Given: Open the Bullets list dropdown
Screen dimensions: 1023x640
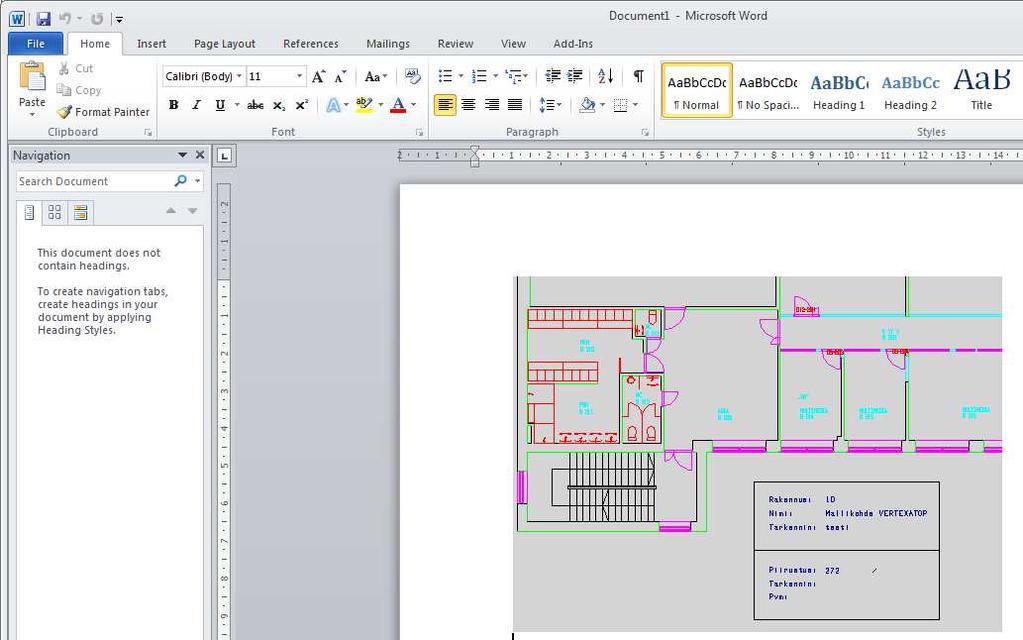Looking at the screenshot, I should click(461, 76).
